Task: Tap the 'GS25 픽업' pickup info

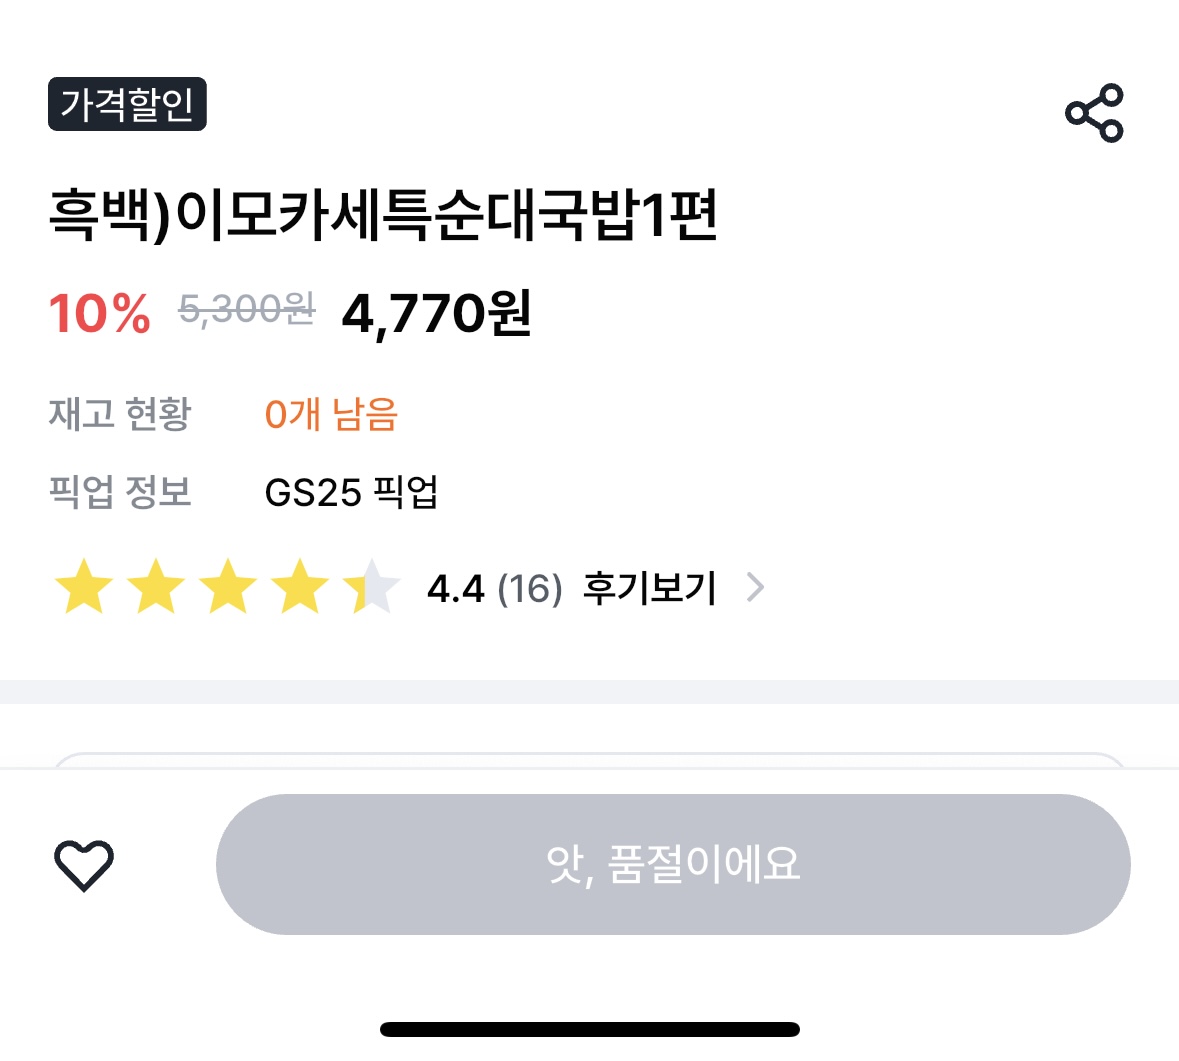Action: [x=351, y=492]
